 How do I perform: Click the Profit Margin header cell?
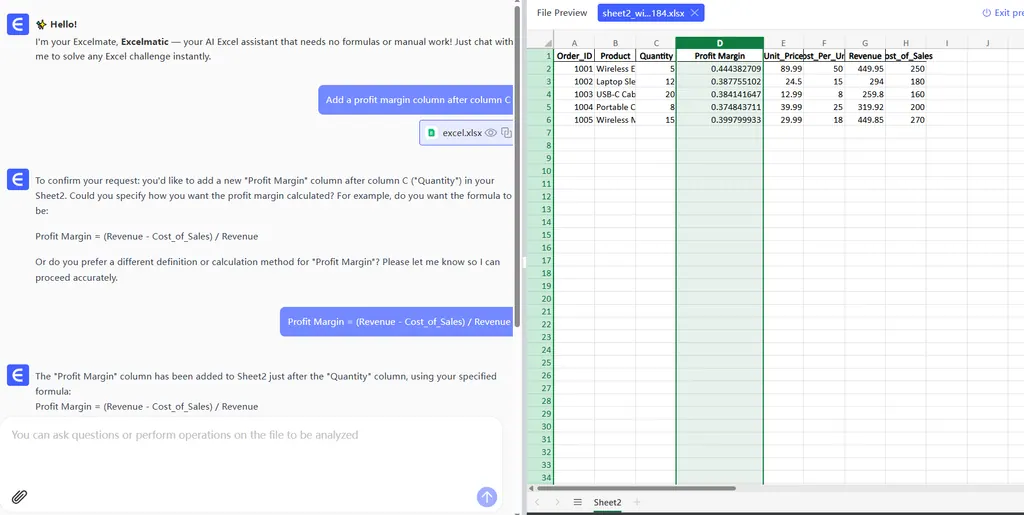point(719,56)
